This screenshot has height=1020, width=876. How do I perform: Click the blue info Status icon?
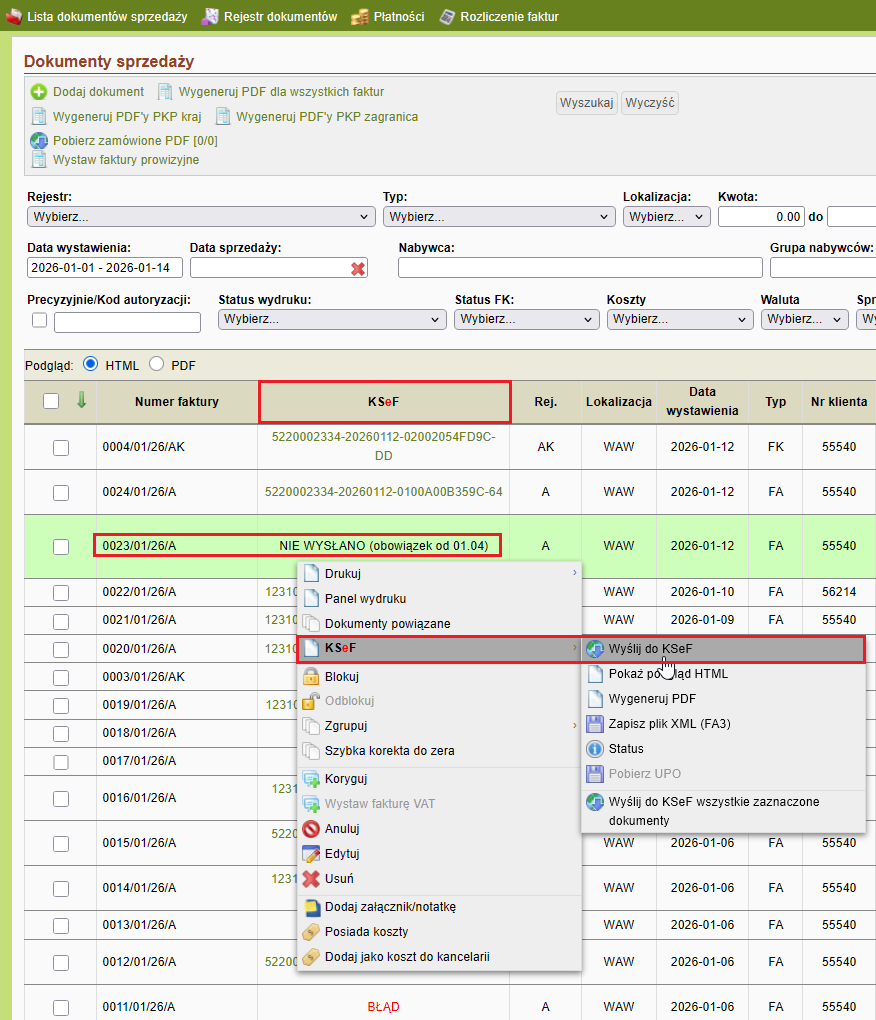(x=595, y=749)
